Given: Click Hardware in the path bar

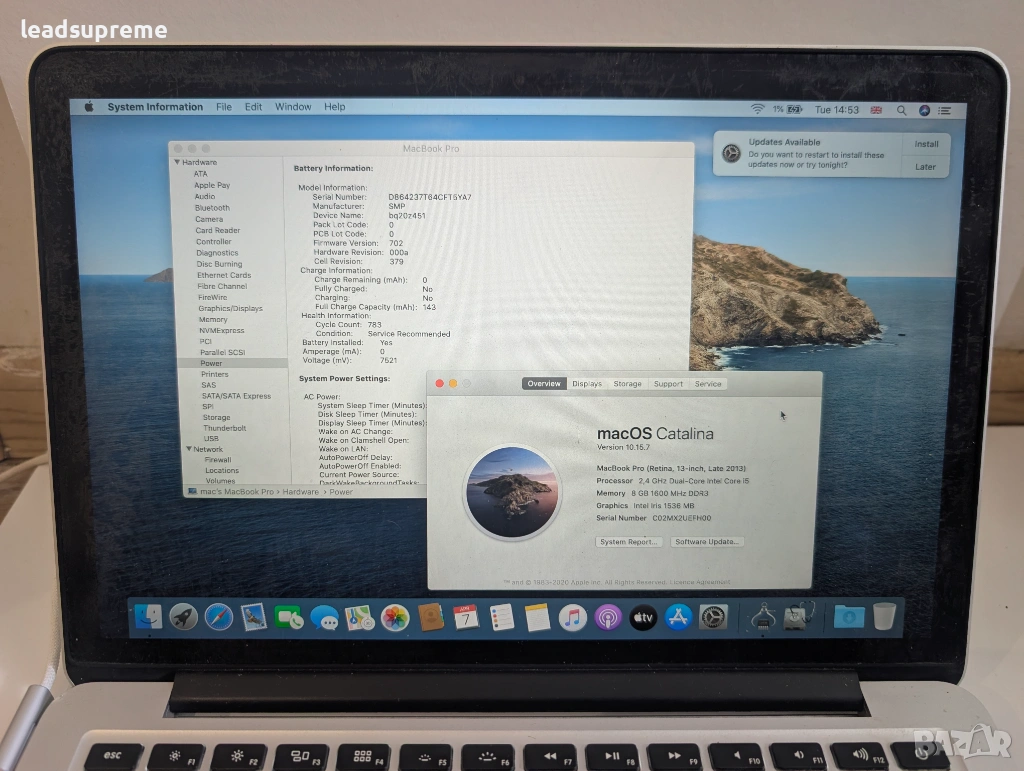Looking at the screenshot, I should coord(300,492).
